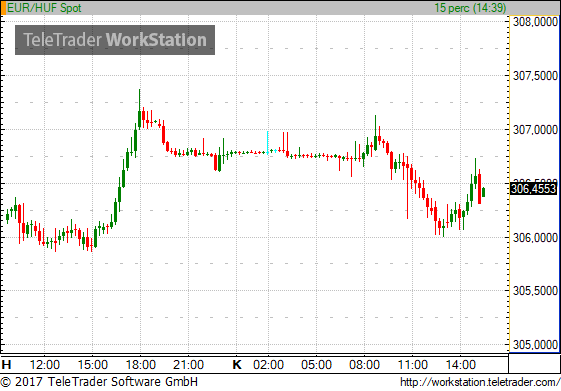Click the 308,0000 price axis label

coord(535,22)
